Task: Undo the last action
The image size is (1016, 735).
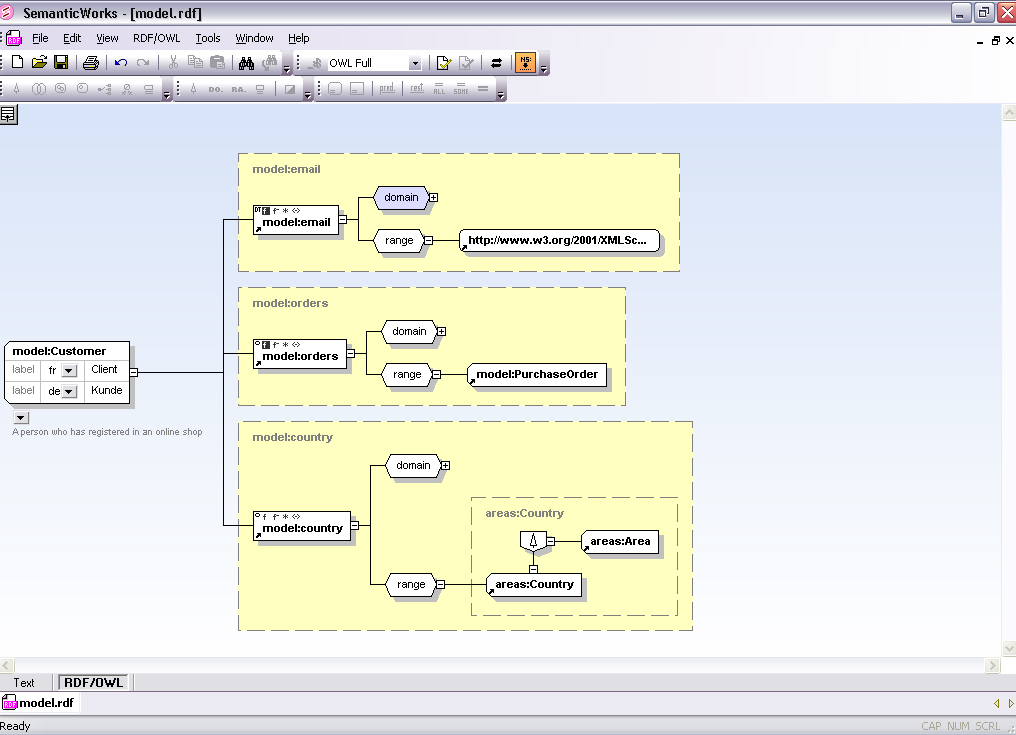Action: tap(121, 63)
